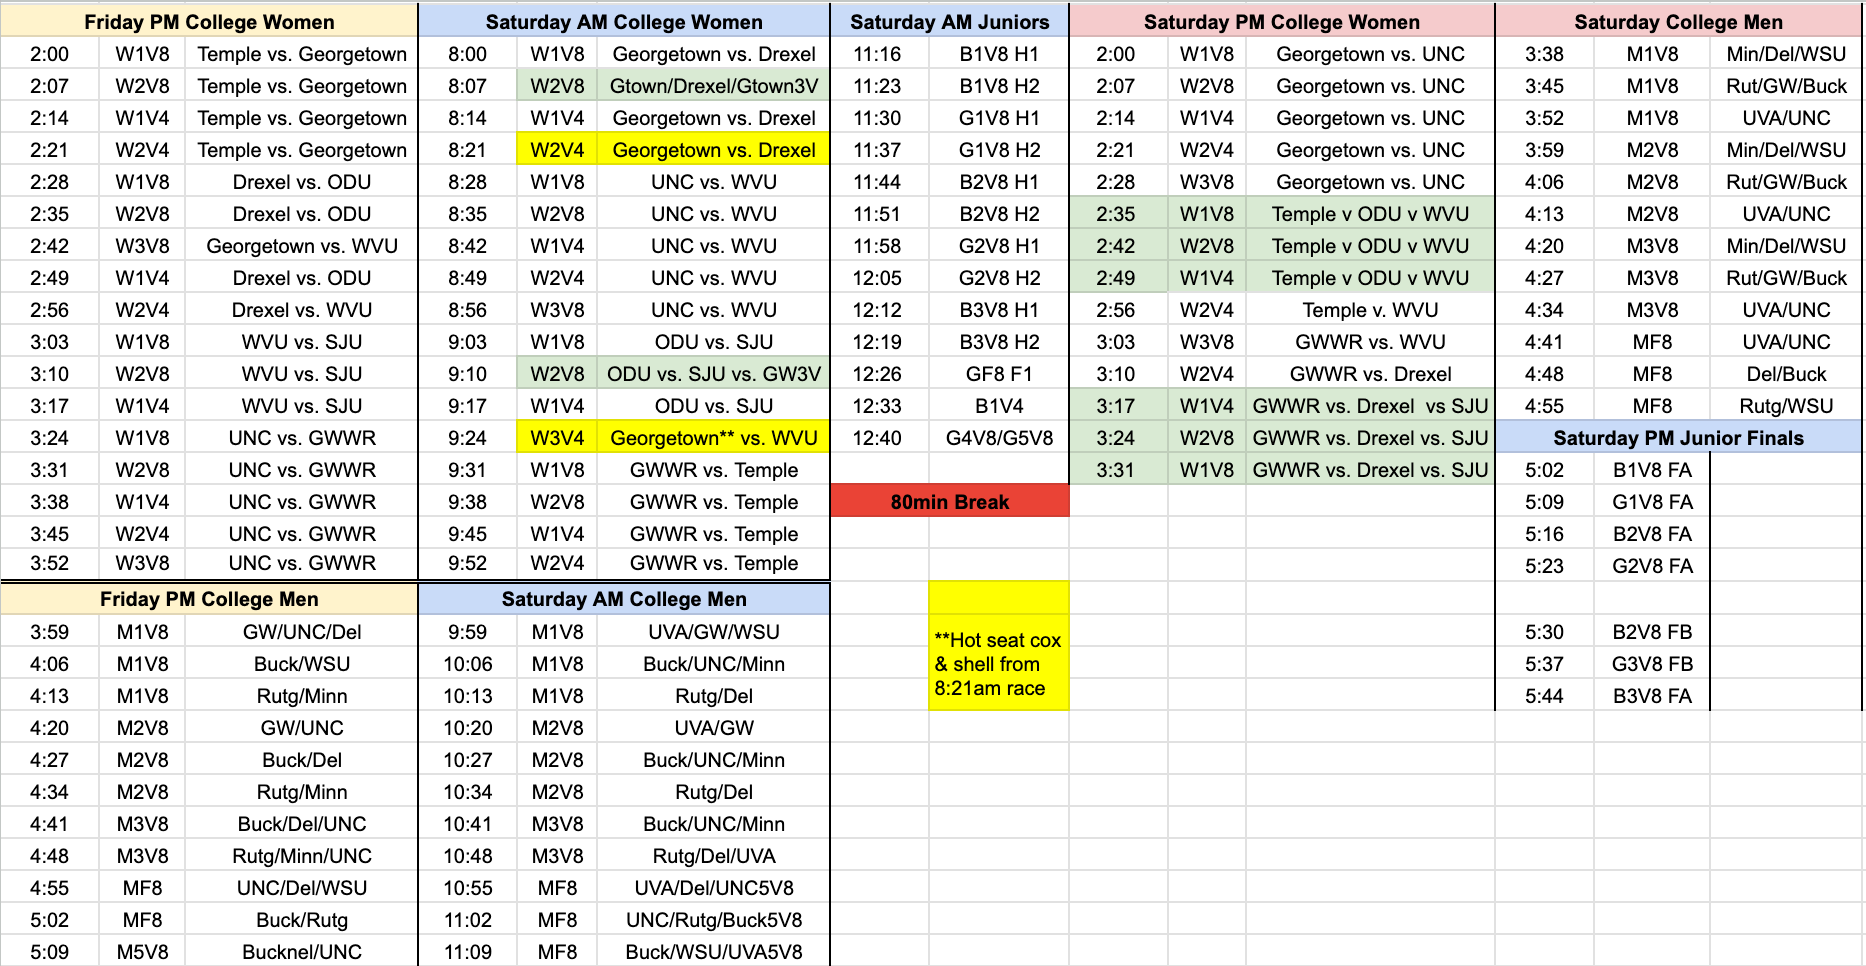The height and width of the screenshot is (966, 1866).
Task: Click the G3V8 FB finals cell
Action: pyautogui.click(x=1652, y=664)
